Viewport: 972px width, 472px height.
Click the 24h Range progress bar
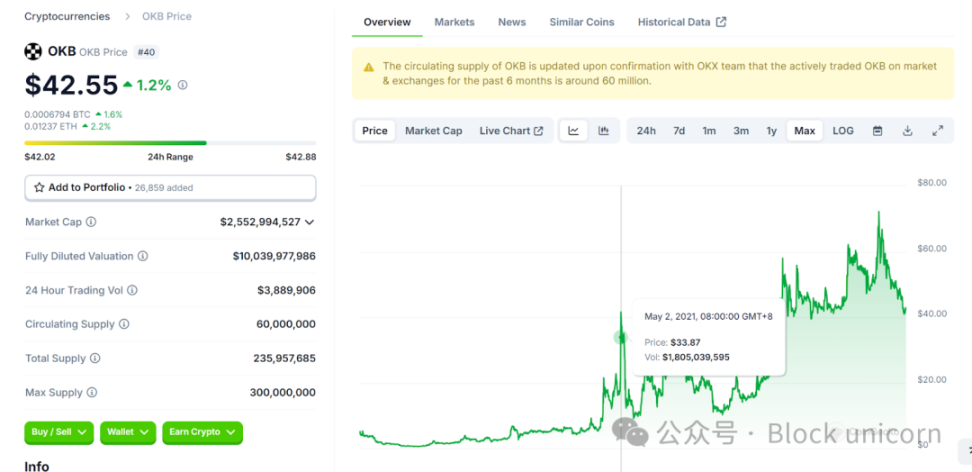[x=170, y=143]
